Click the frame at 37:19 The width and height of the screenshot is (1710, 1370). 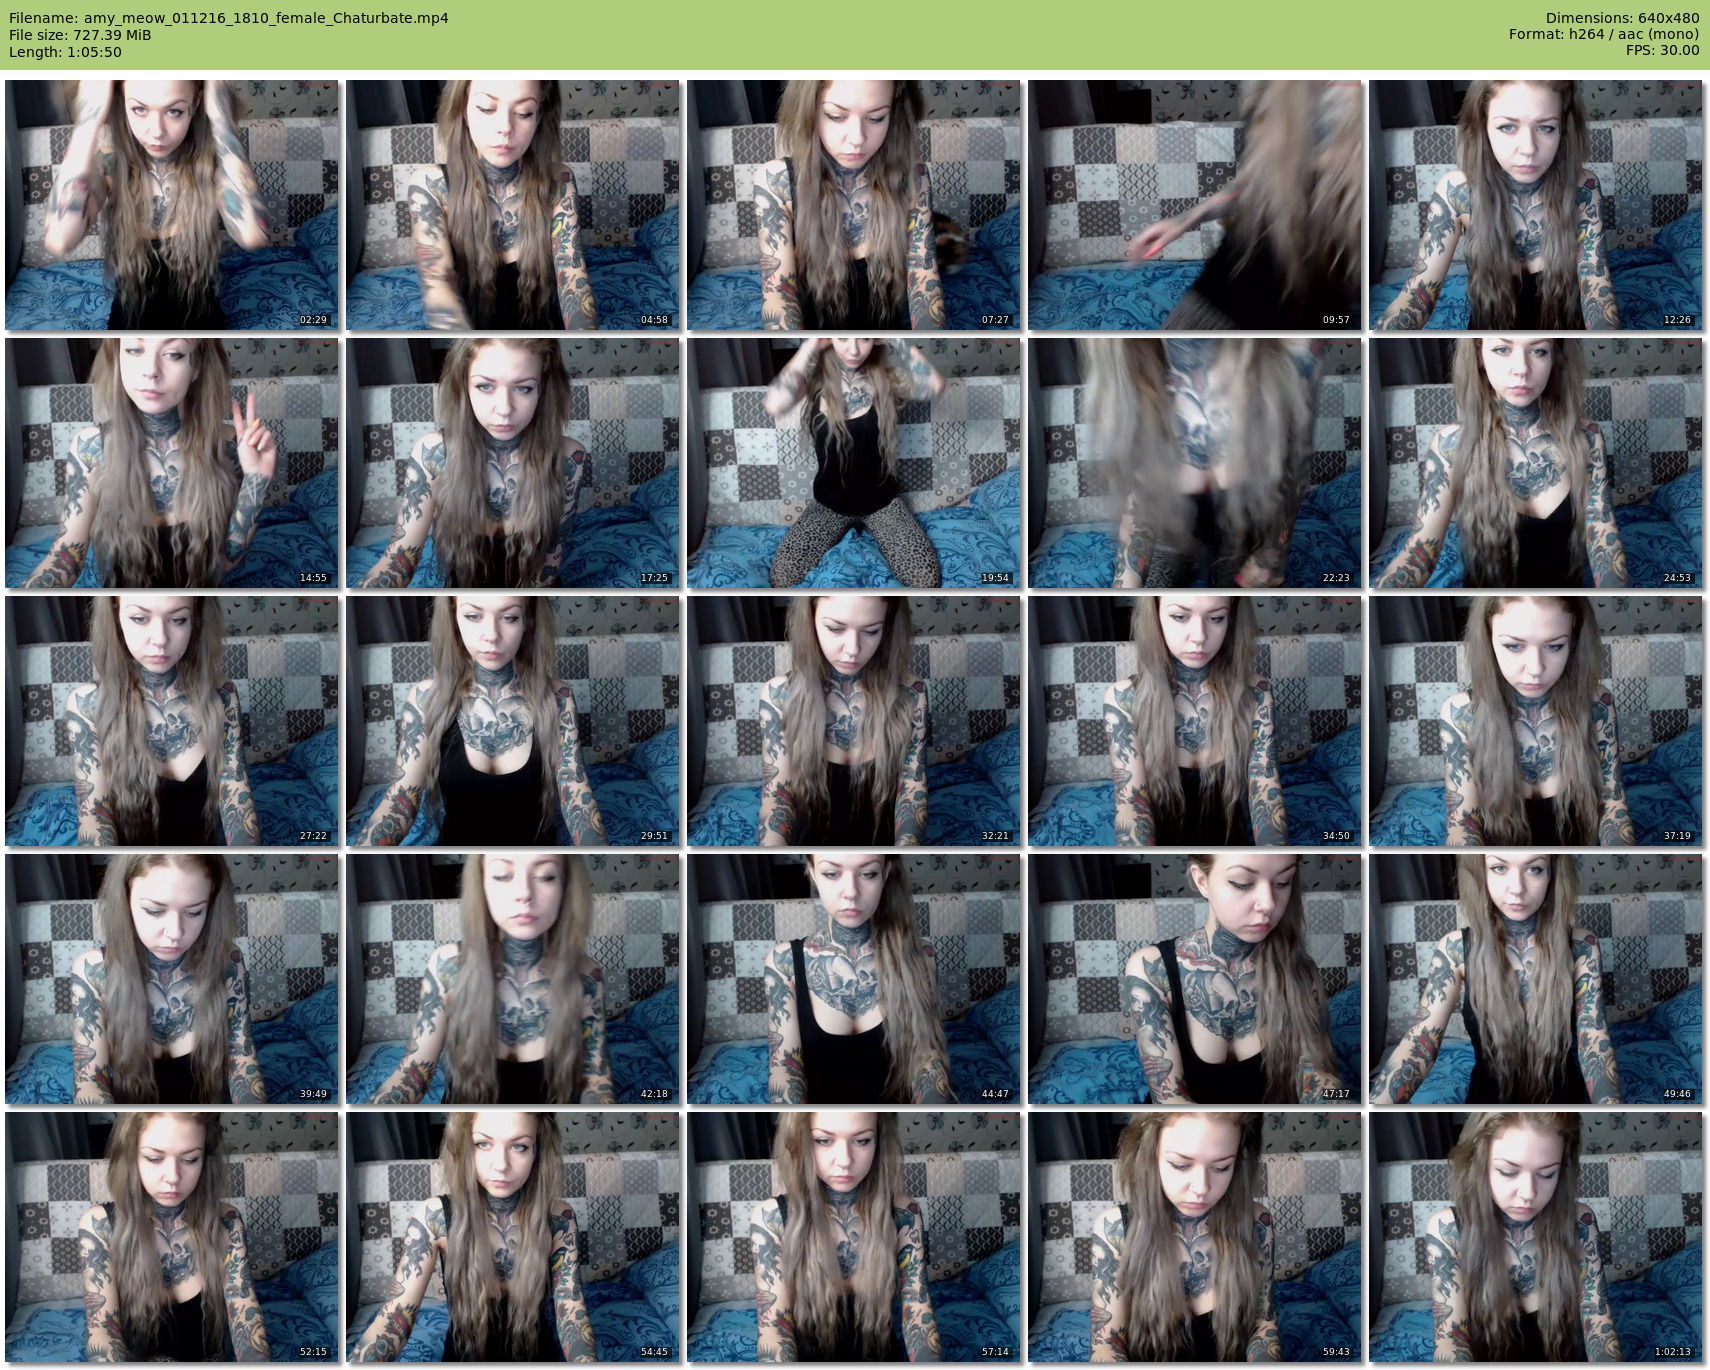[x=1536, y=721]
